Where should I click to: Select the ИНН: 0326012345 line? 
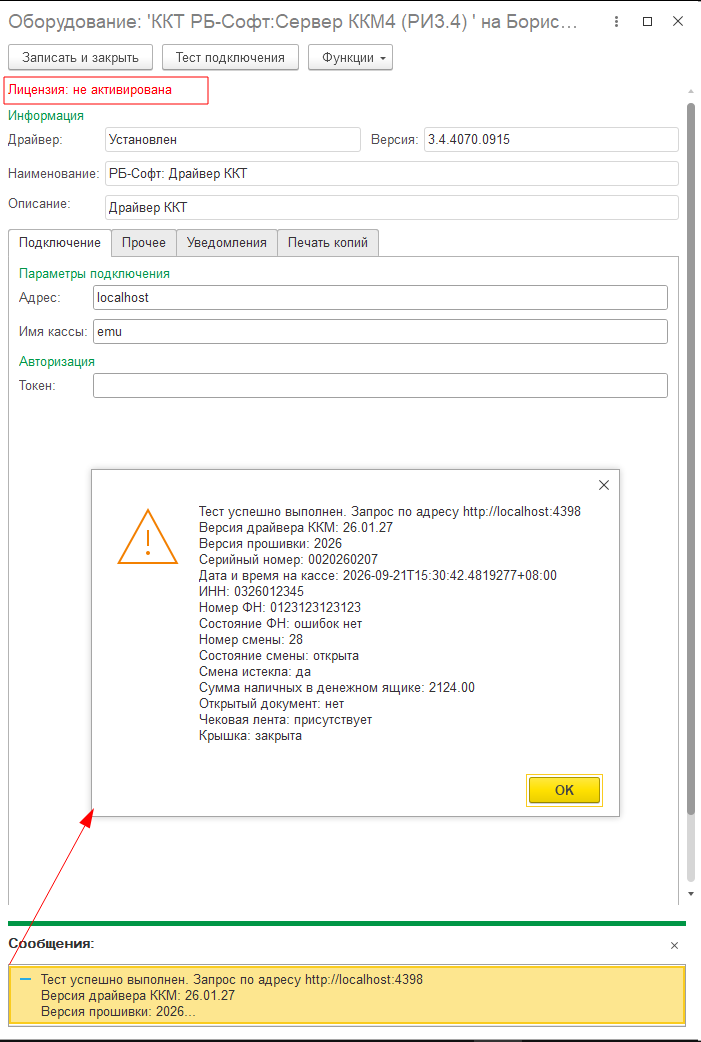coord(251,591)
